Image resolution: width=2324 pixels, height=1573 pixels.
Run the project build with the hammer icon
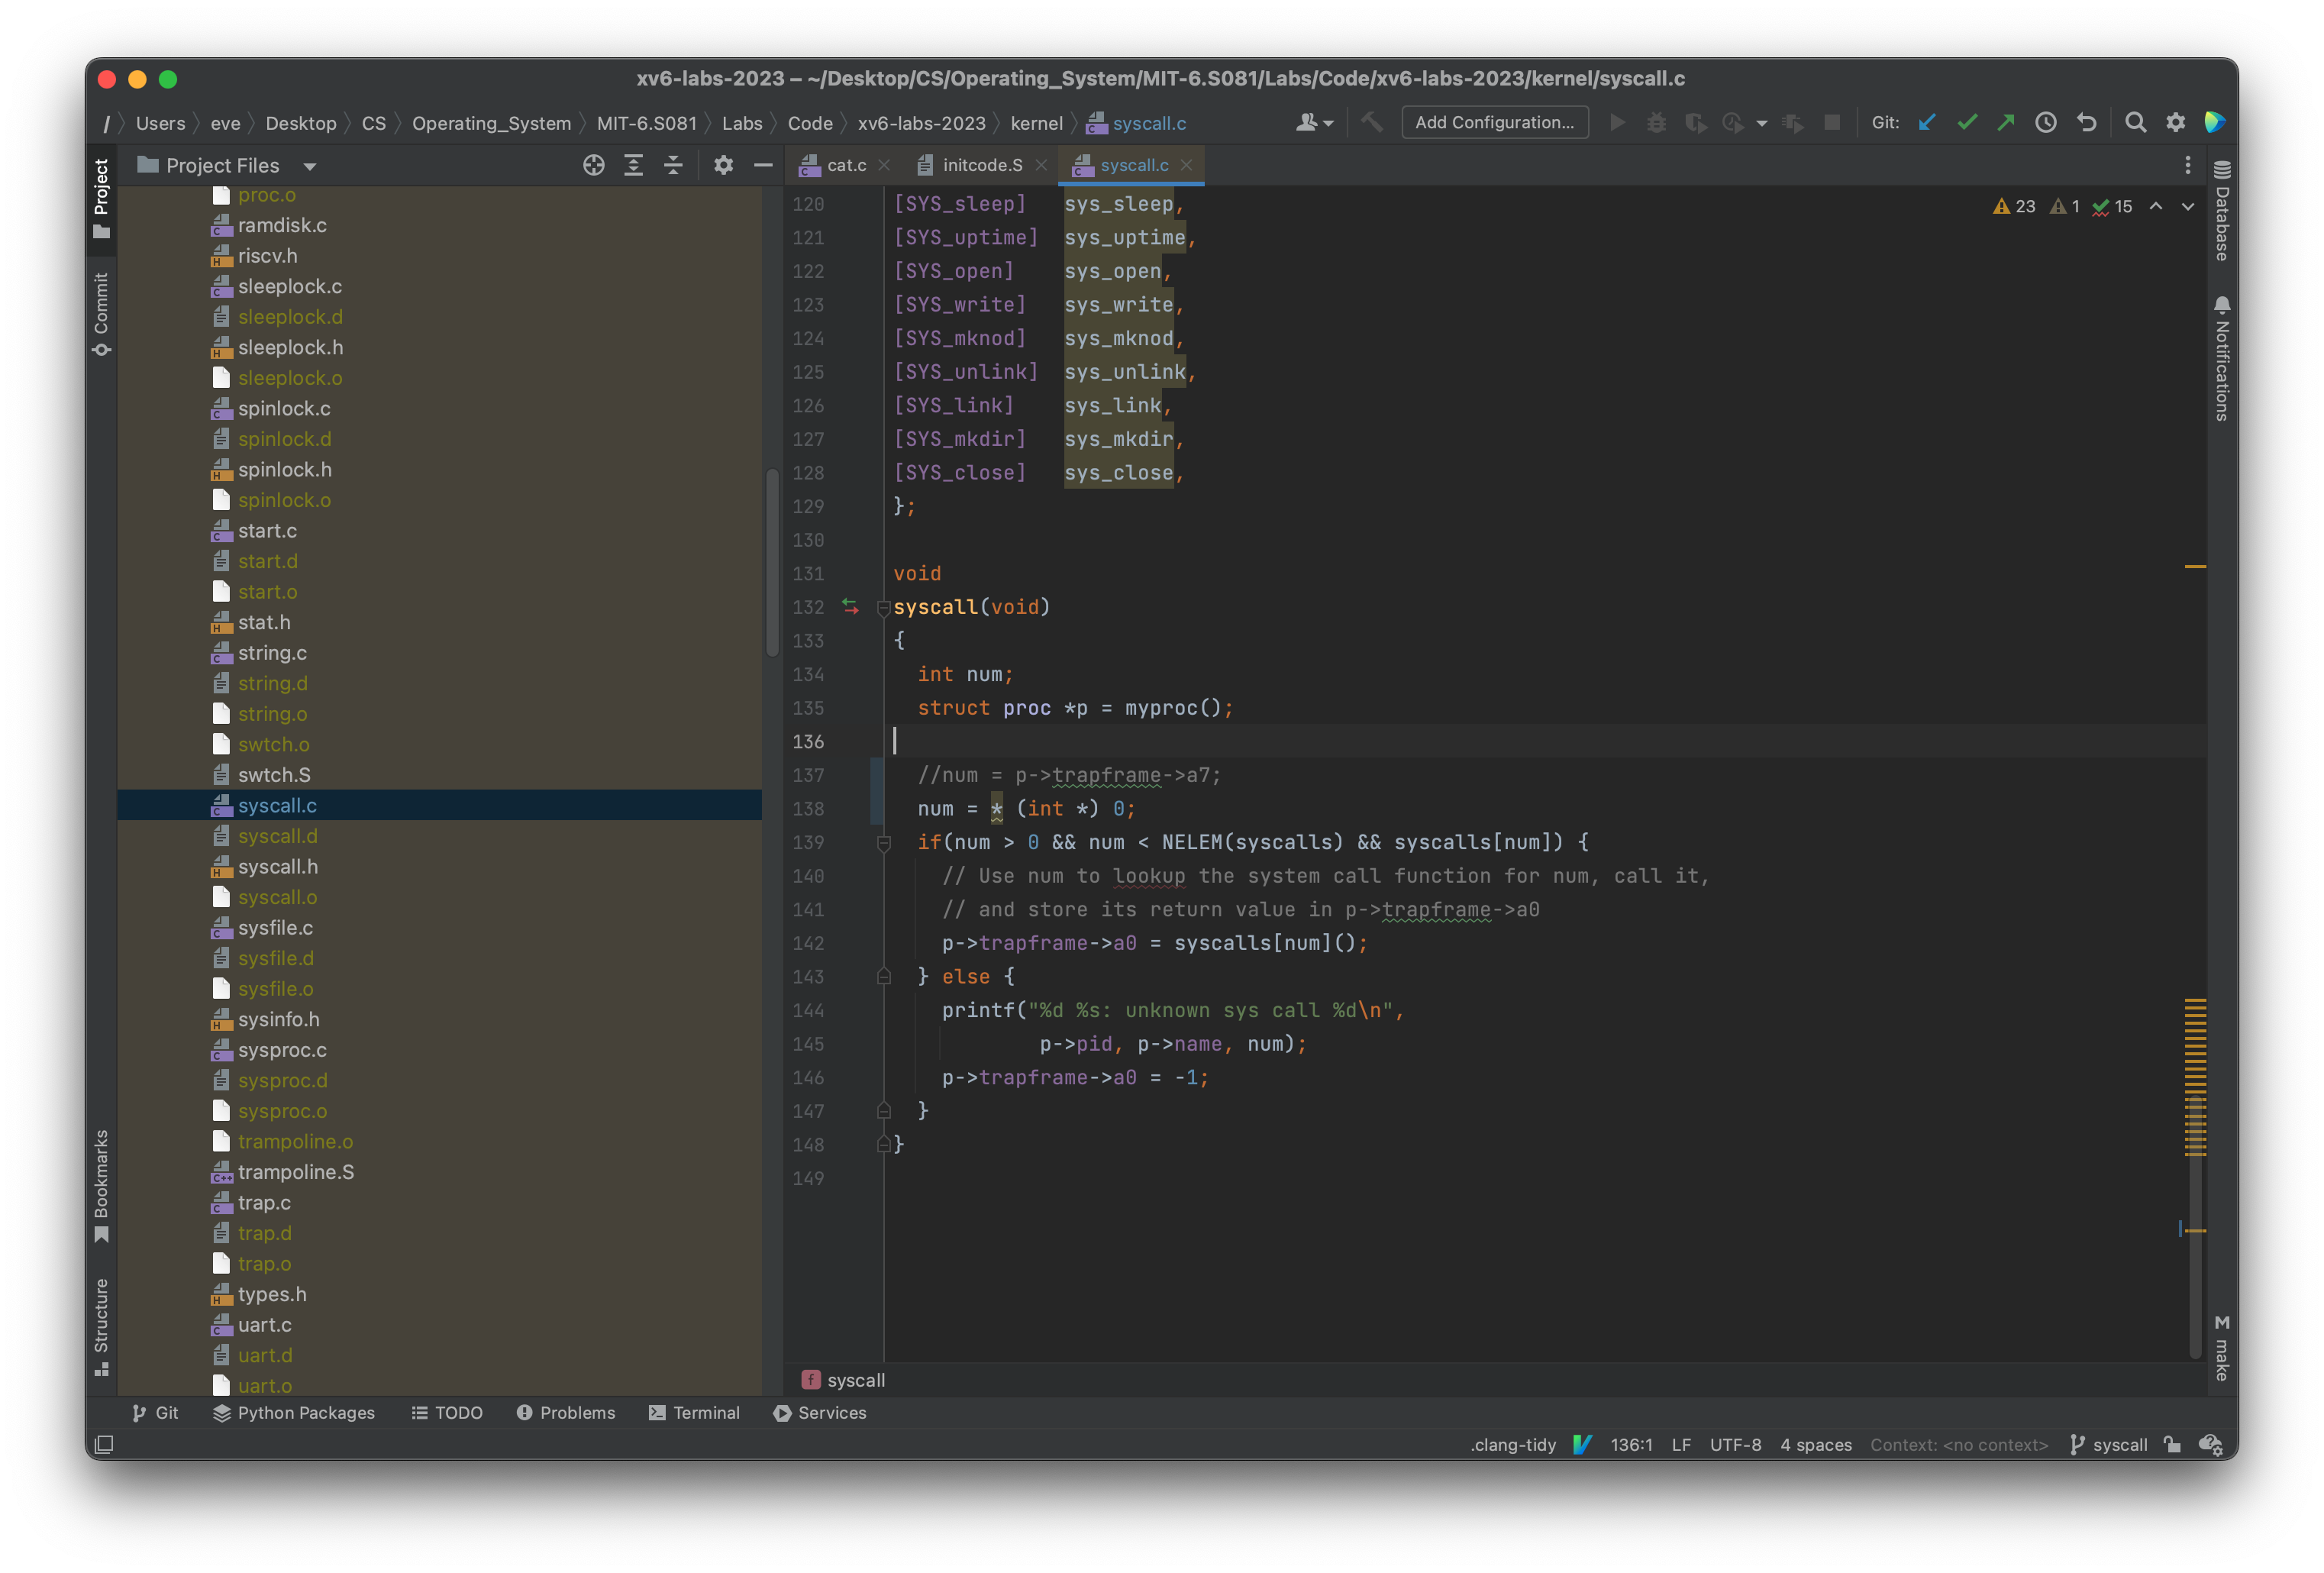[x=1371, y=122]
